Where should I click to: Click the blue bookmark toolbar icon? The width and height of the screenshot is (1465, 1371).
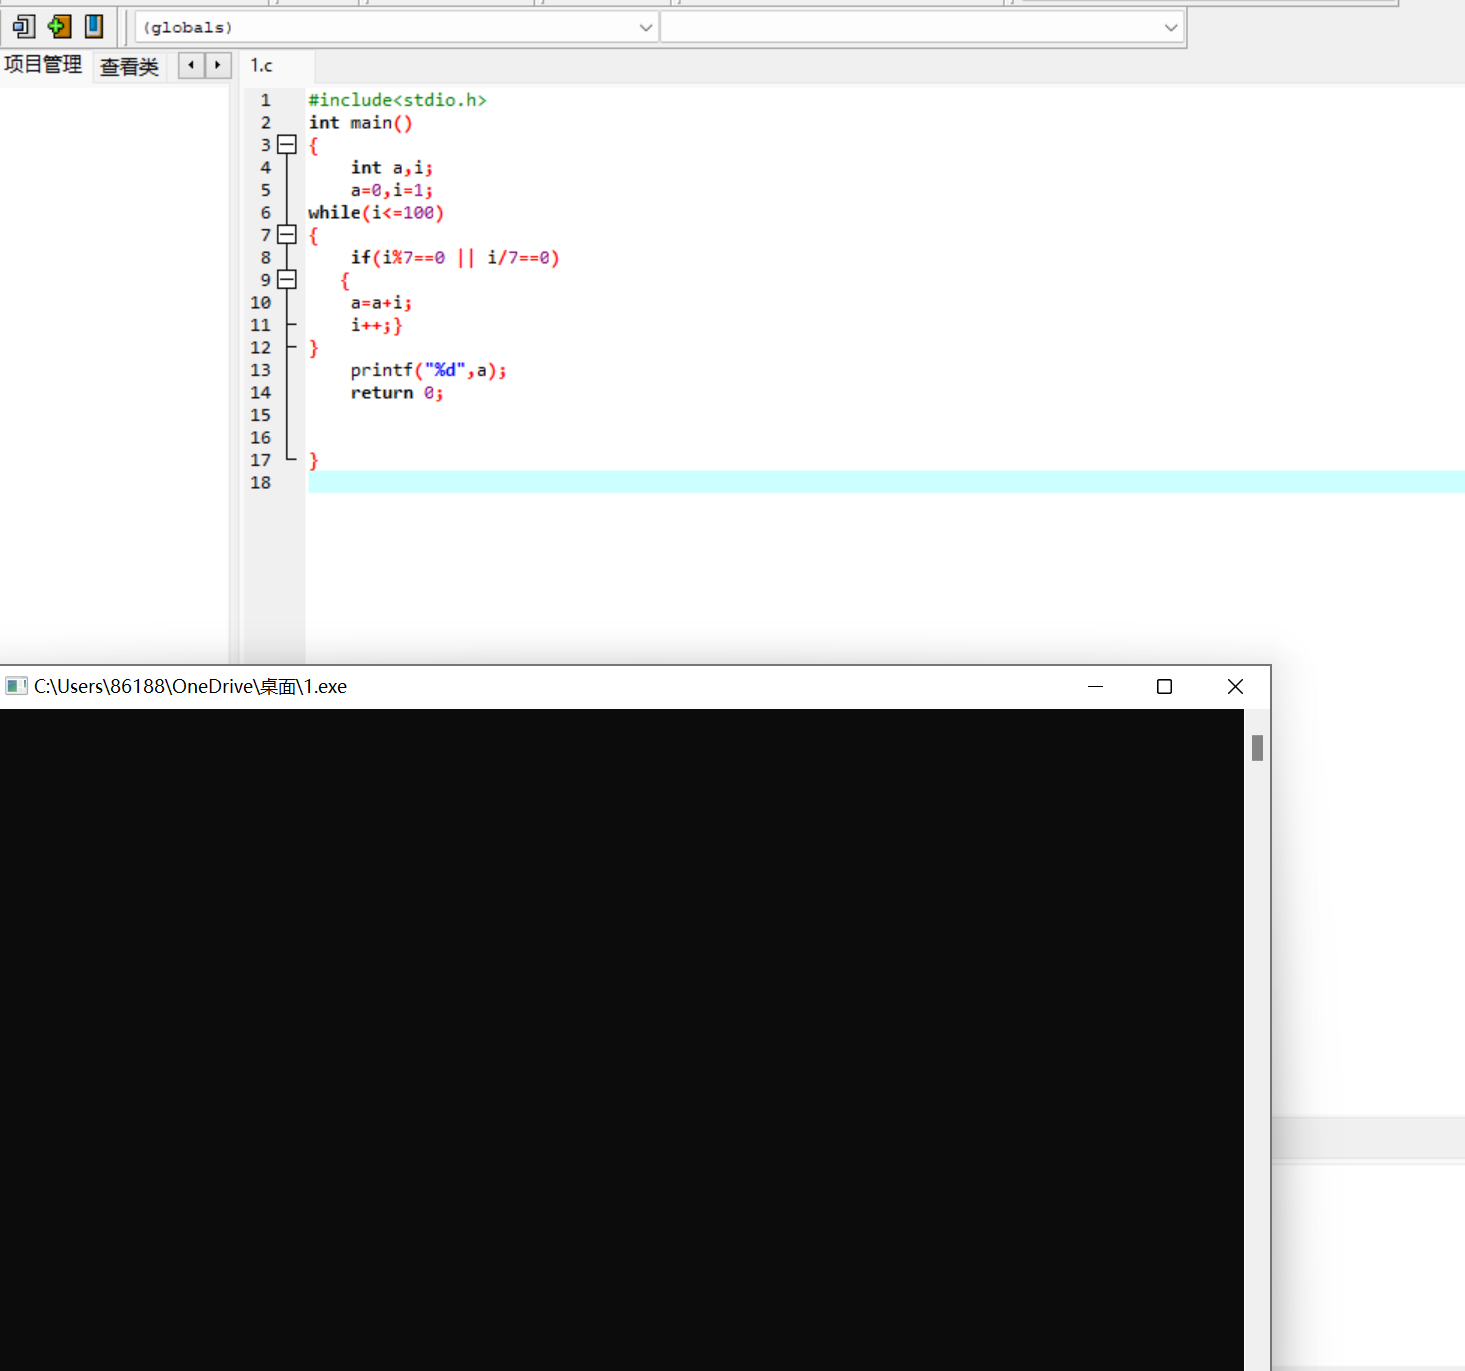click(x=94, y=26)
